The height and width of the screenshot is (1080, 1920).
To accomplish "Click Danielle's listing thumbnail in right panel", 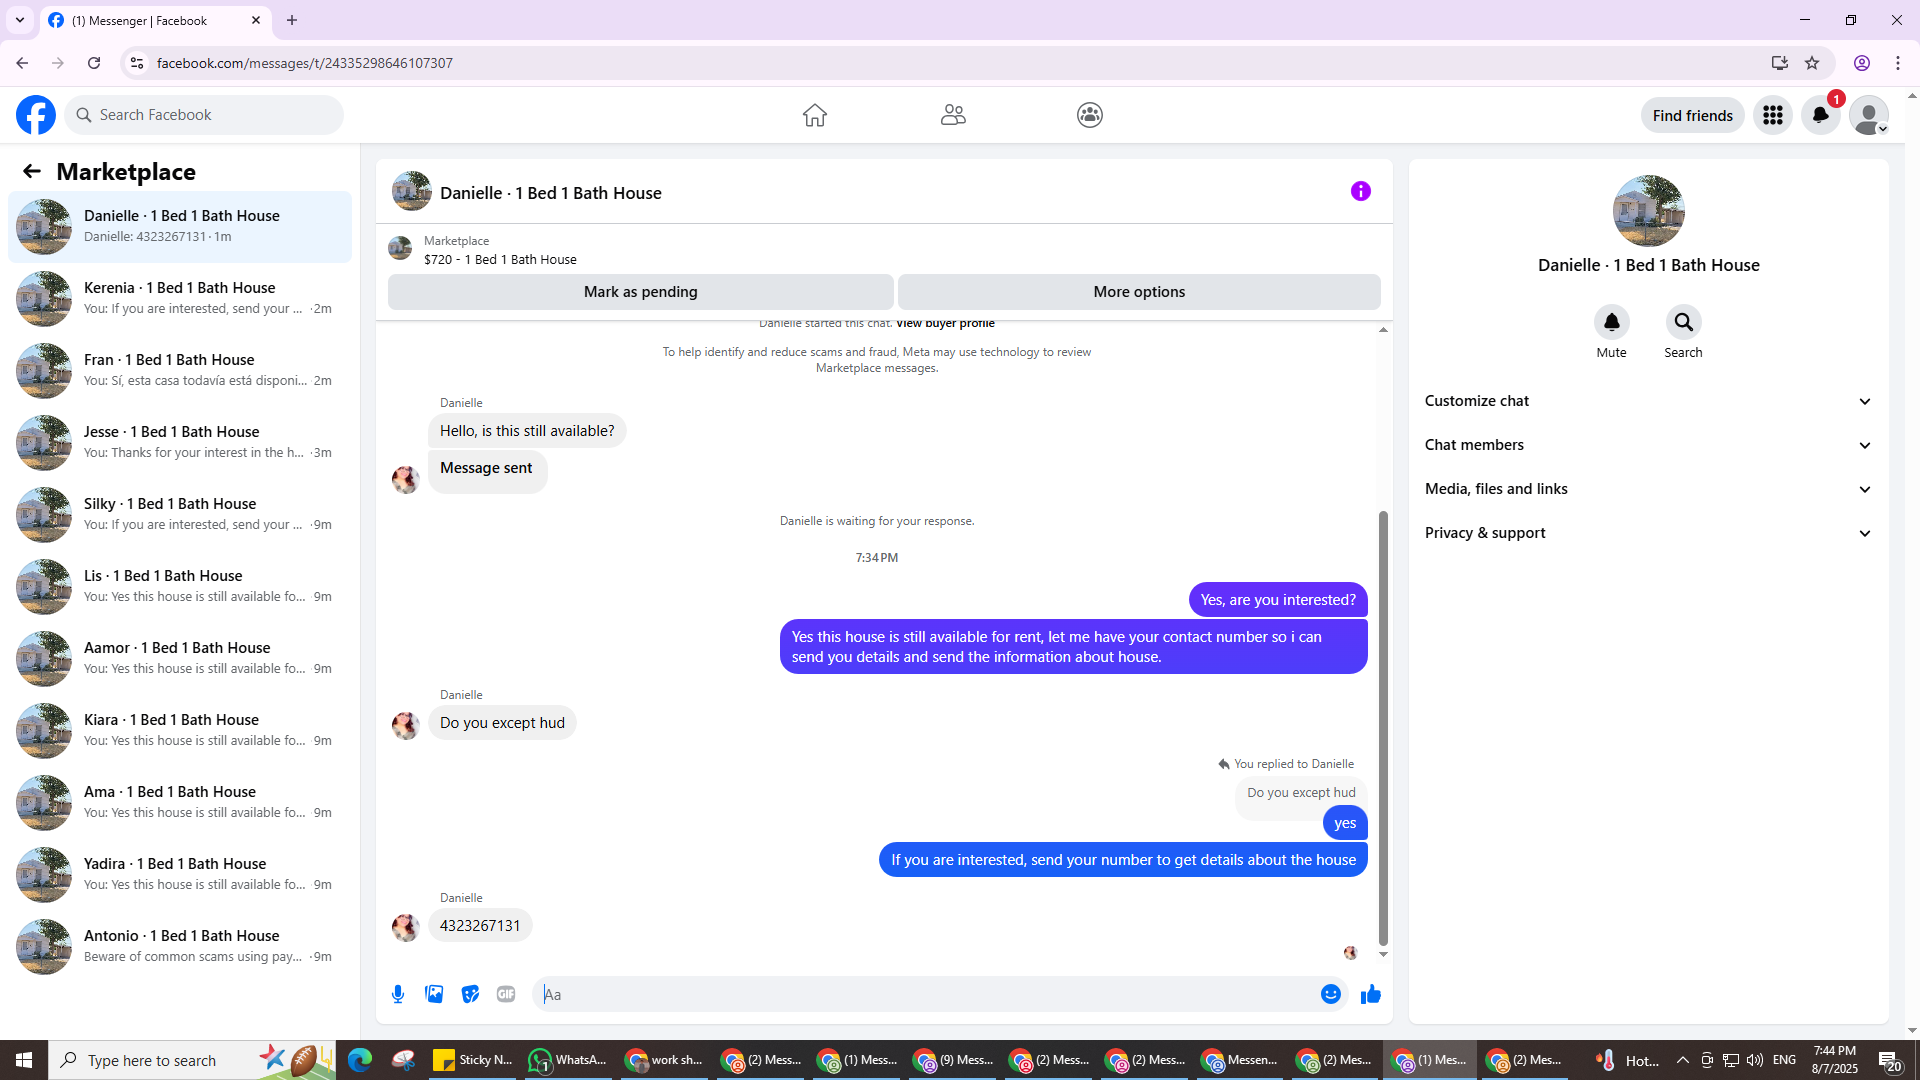I will (x=1648, y=211).
